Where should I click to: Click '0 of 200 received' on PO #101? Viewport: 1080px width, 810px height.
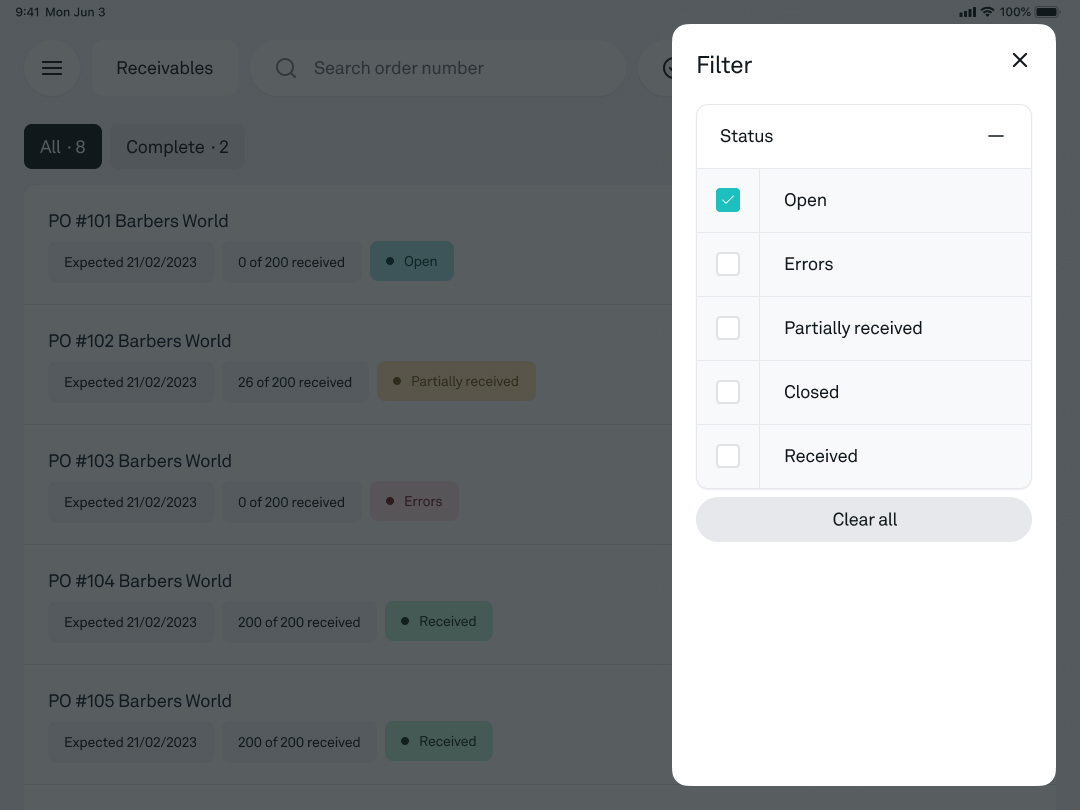(291, 262)
